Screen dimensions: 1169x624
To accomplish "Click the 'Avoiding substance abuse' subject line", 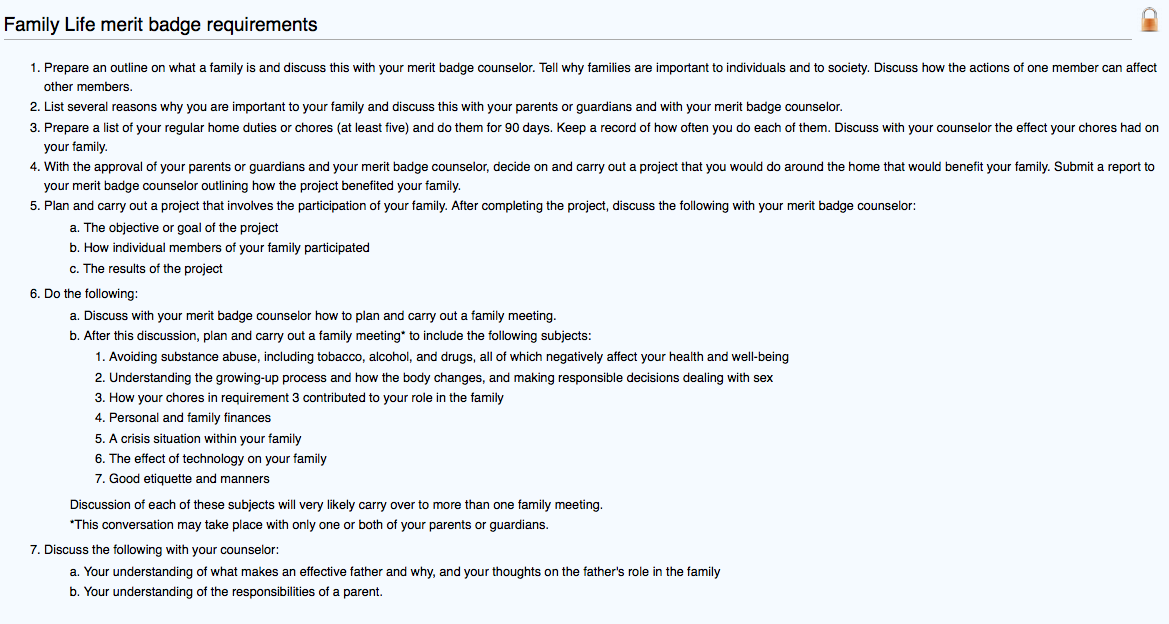I will [449, 357].
